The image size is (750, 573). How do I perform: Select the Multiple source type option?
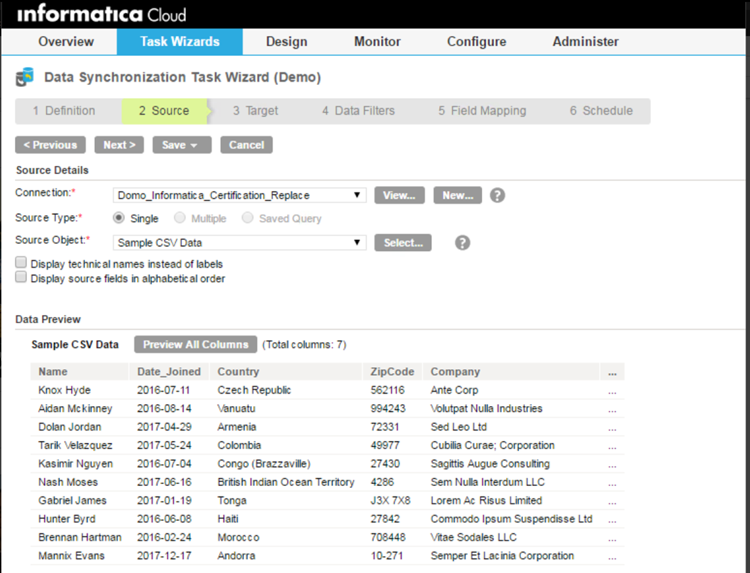180,218
